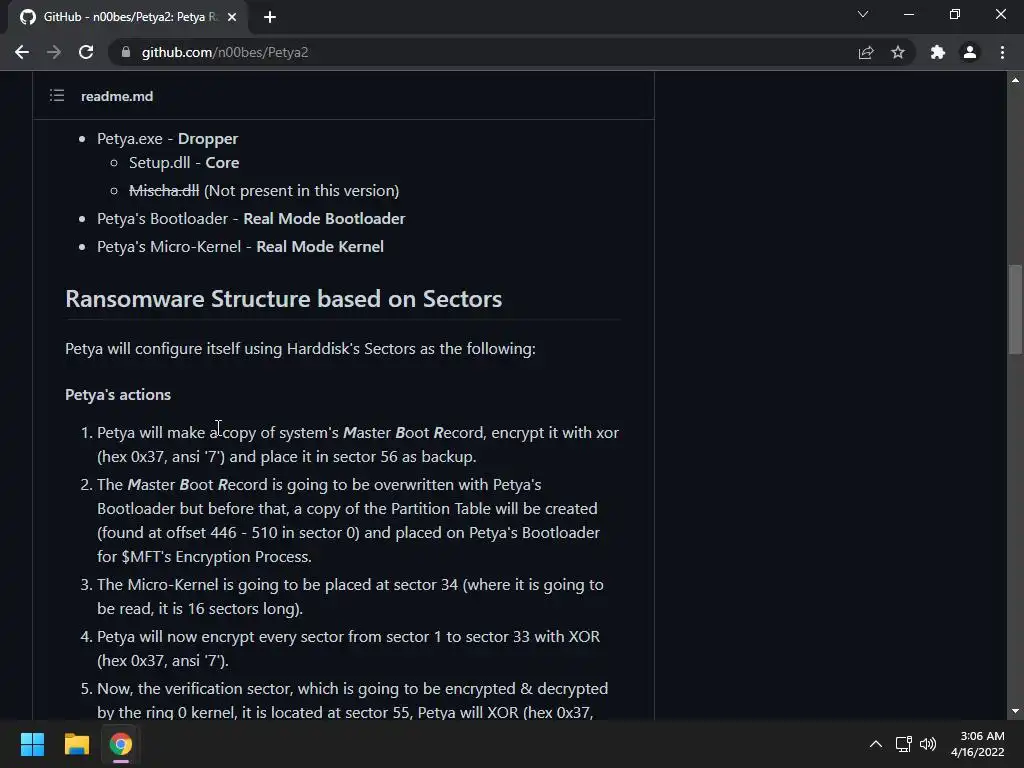
Task: Restore down the Chrome window
Action: point(955,14)
